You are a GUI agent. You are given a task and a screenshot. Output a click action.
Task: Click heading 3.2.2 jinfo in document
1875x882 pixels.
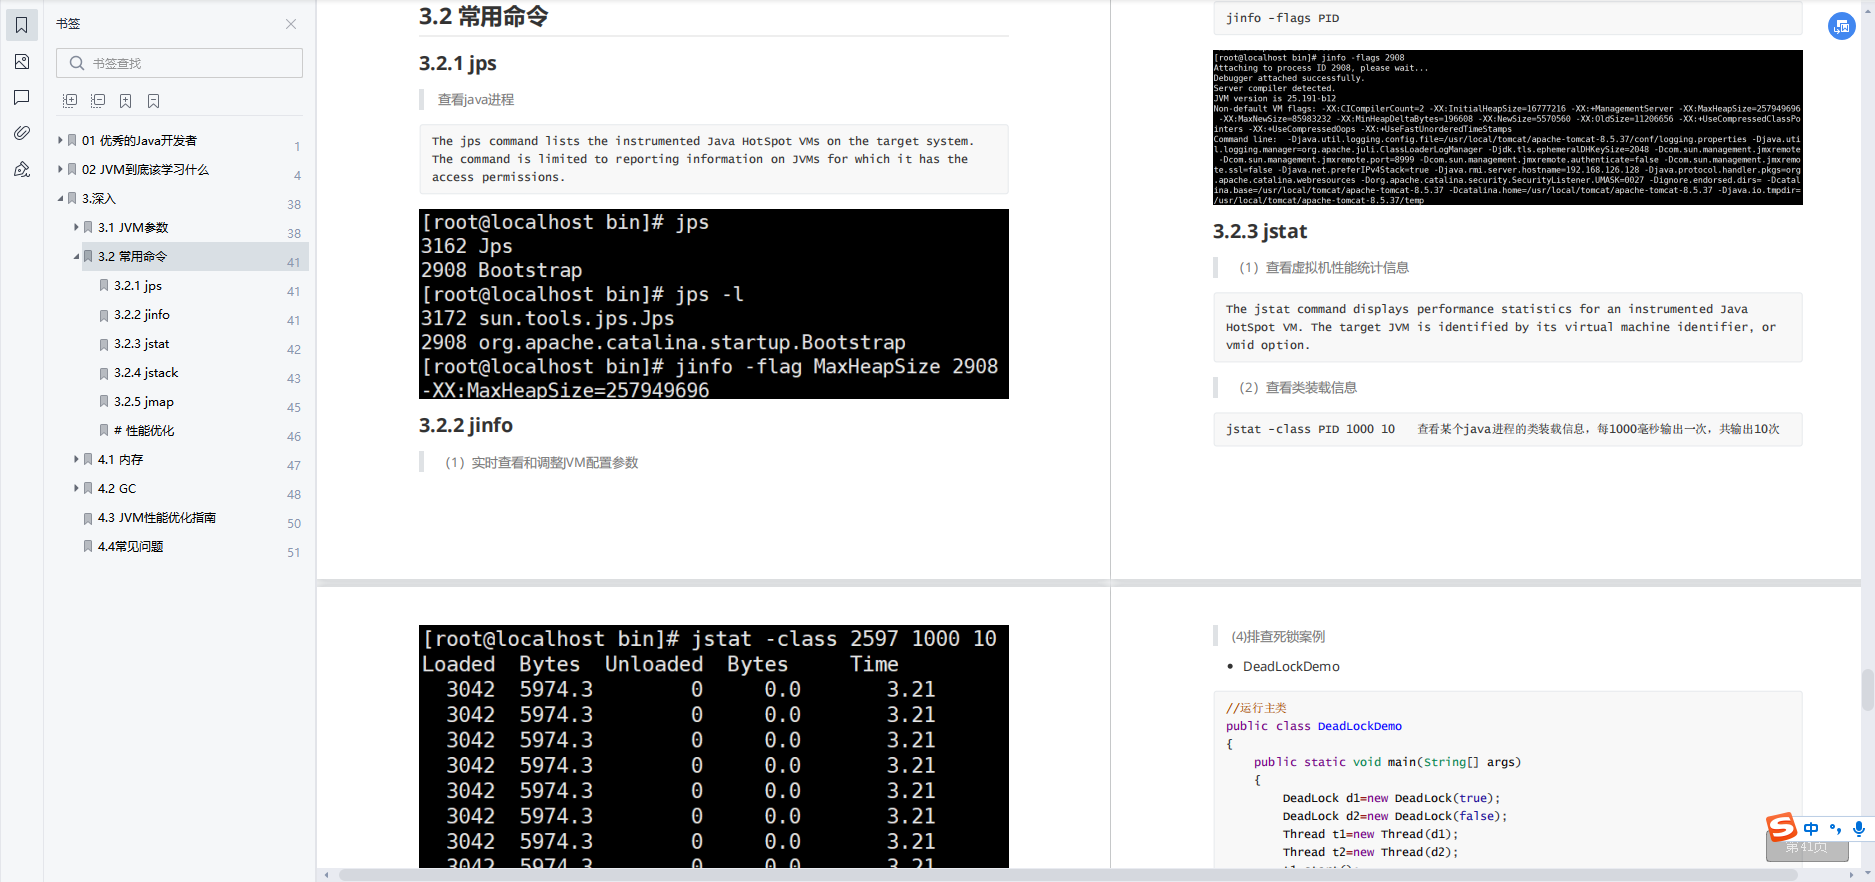coord(466,425)
